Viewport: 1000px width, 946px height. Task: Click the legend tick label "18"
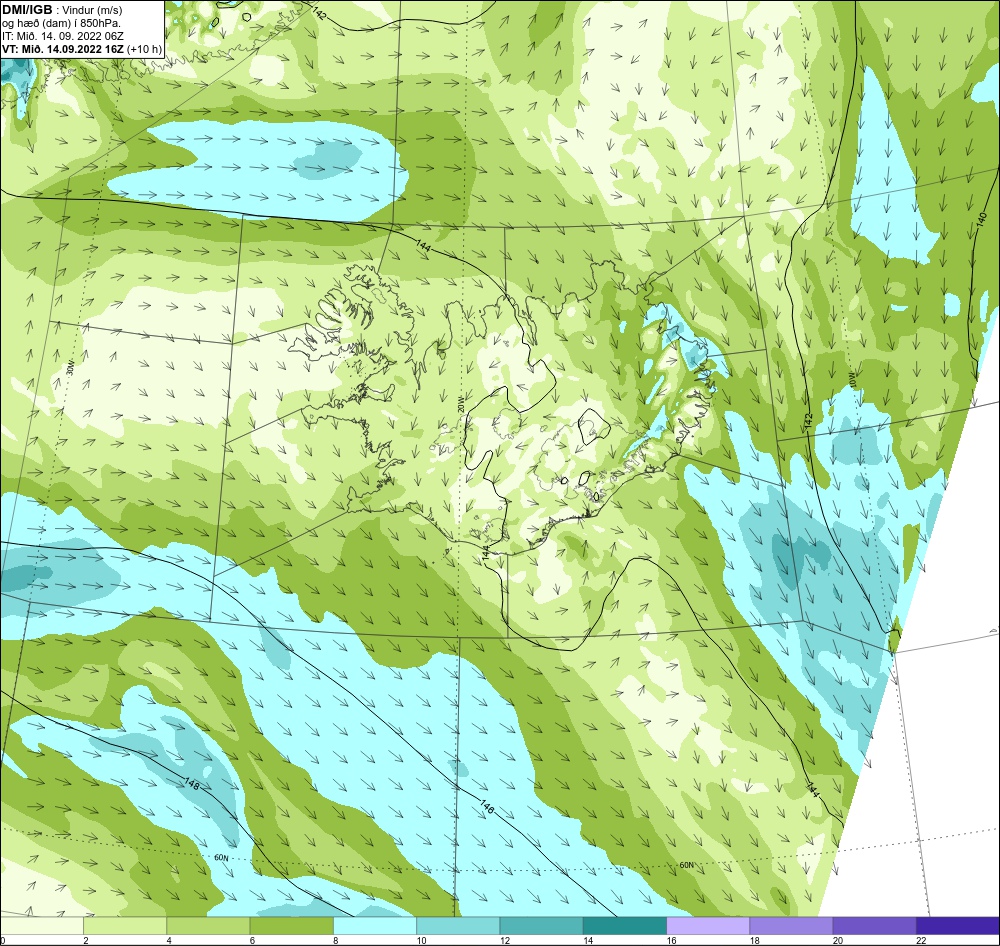click(754, 940)
